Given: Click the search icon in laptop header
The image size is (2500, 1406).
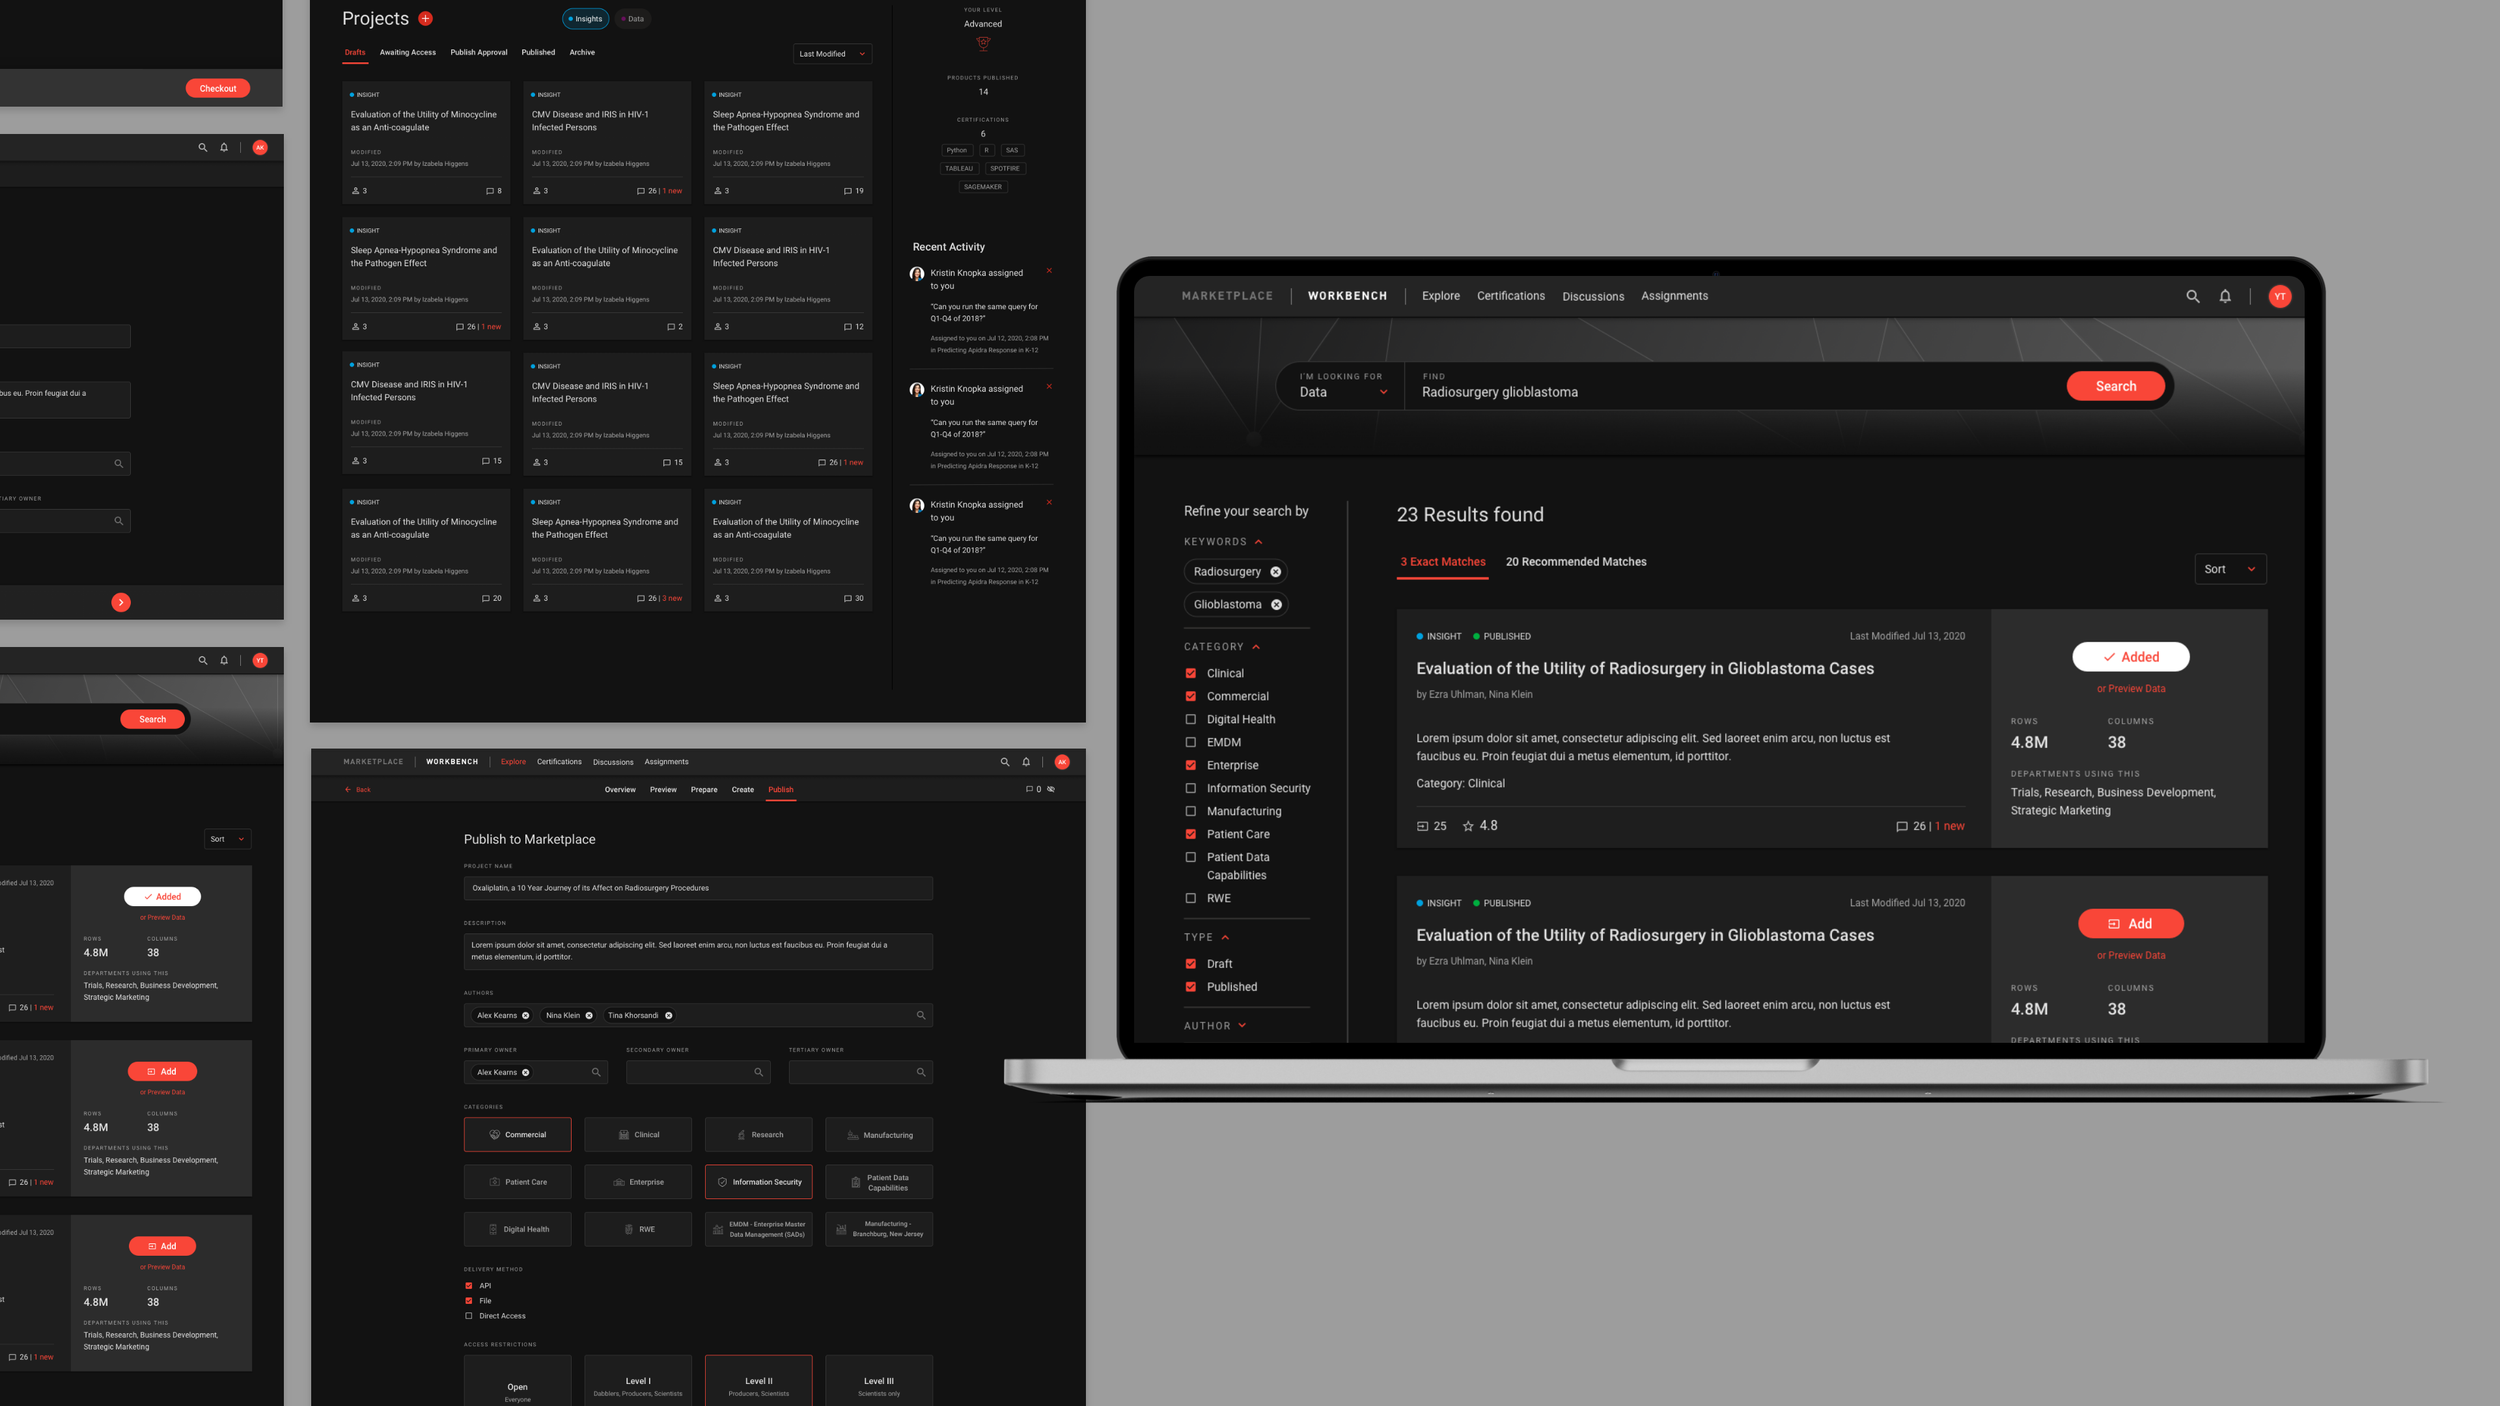Looking at the screenshot, I should pyautogui.click(x=2192, y=296).
